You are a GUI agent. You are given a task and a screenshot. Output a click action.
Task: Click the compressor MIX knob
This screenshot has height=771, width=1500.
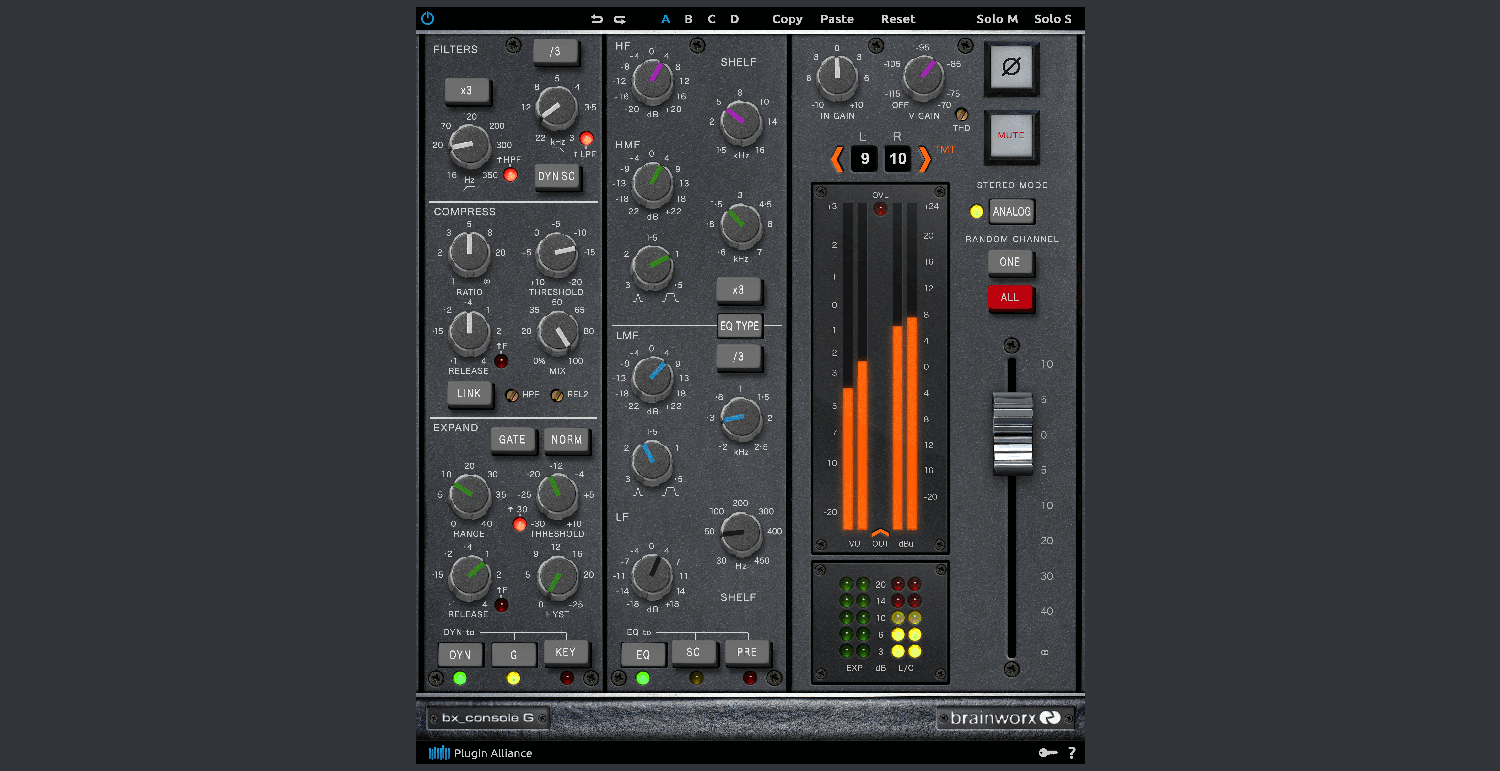tap(557, 332)
